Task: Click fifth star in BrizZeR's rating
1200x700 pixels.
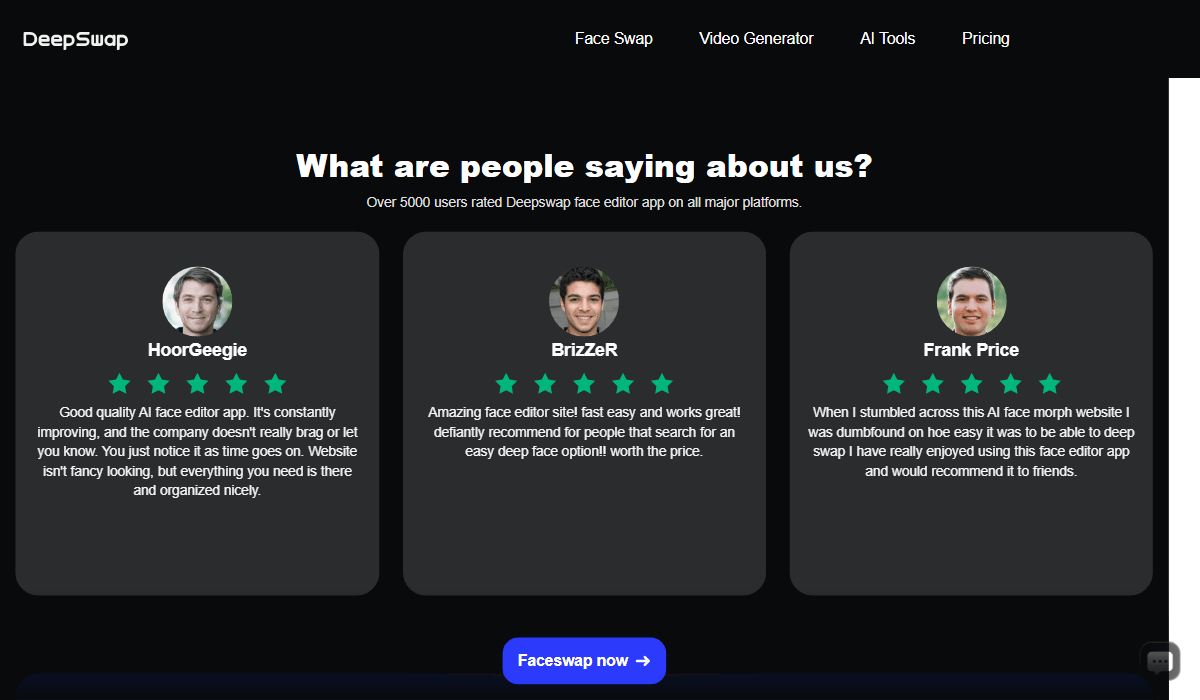Action: (662, 383)
